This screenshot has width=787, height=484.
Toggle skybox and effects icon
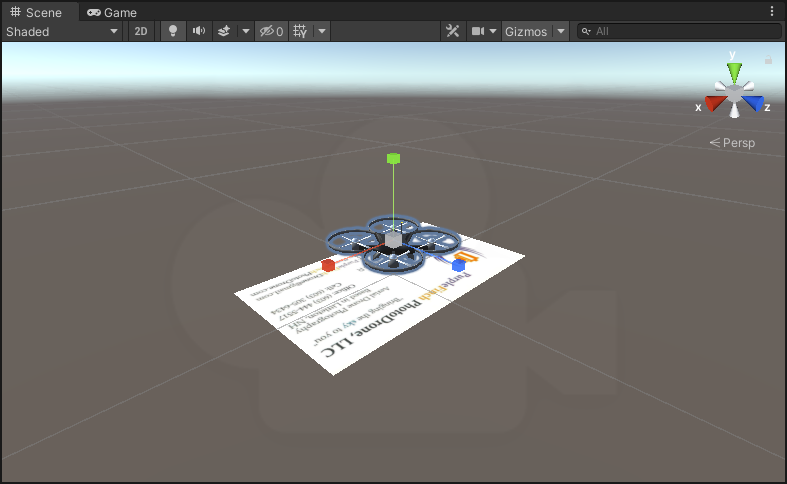pos(224,32)
